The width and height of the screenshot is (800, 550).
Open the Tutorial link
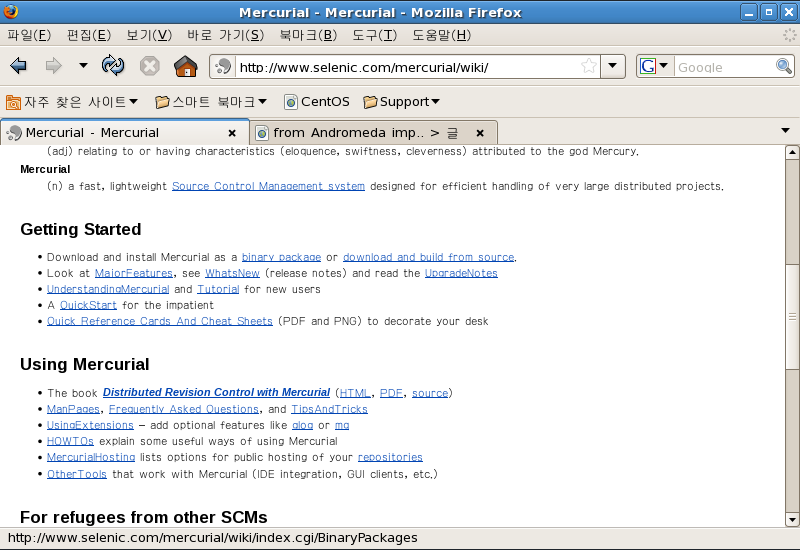tap(218, 289)
